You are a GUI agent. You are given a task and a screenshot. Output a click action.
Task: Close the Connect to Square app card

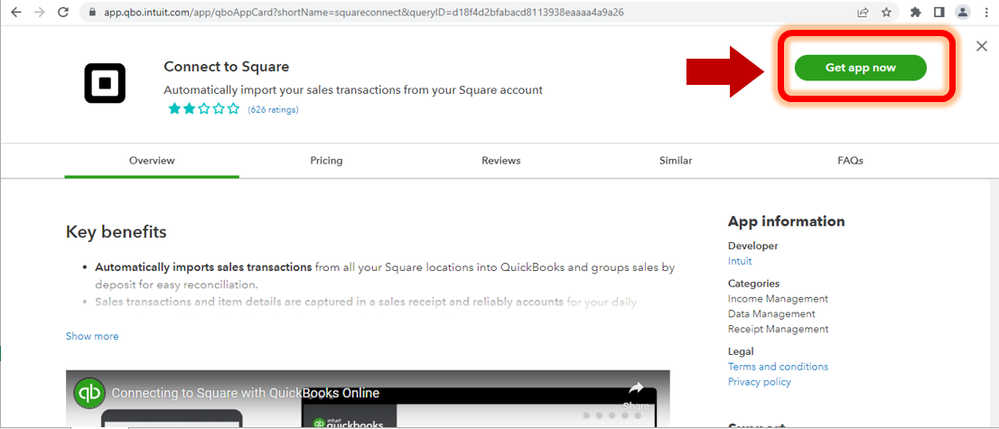click(982, 46)
